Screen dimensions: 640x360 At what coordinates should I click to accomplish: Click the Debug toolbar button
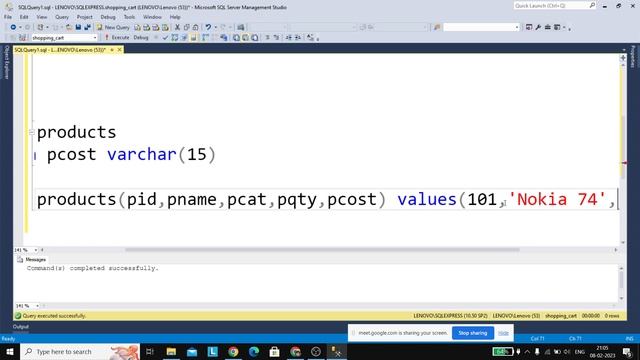[141, 38]
